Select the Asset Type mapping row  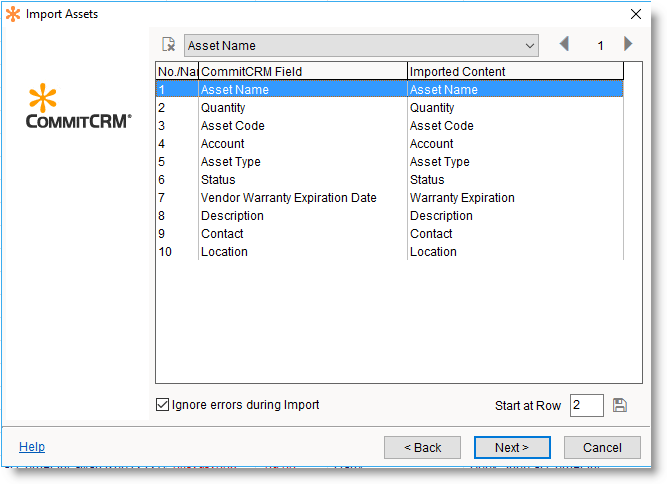pyautogui.click(x=230, y=162)
